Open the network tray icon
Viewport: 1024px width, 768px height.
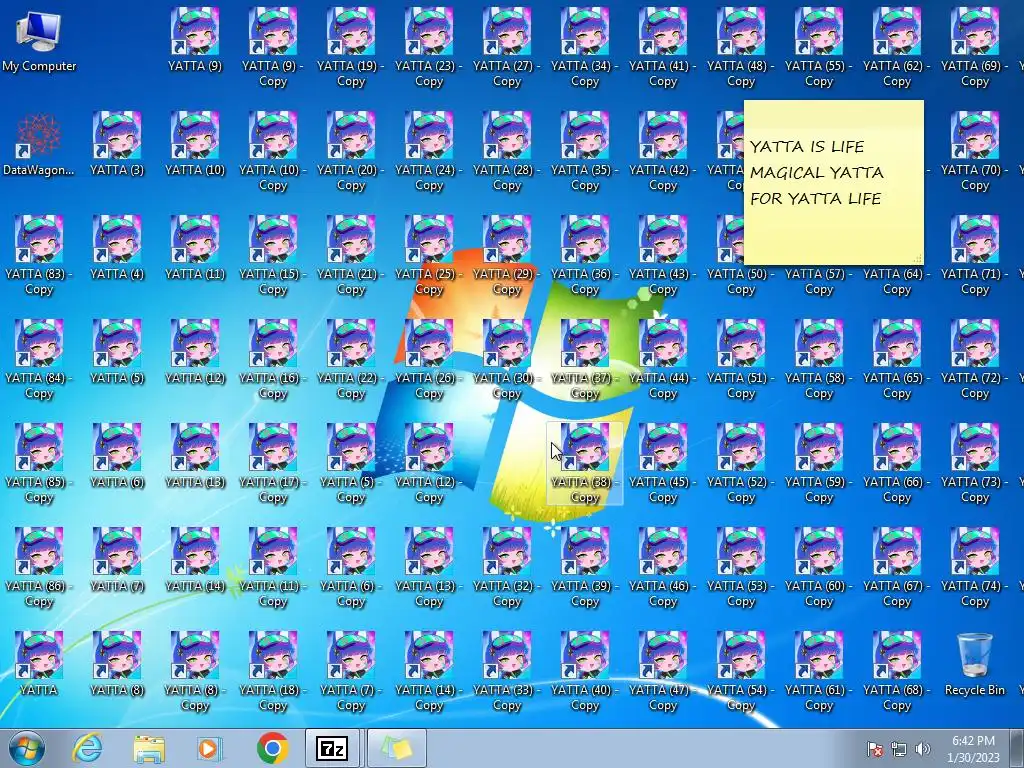899,749
